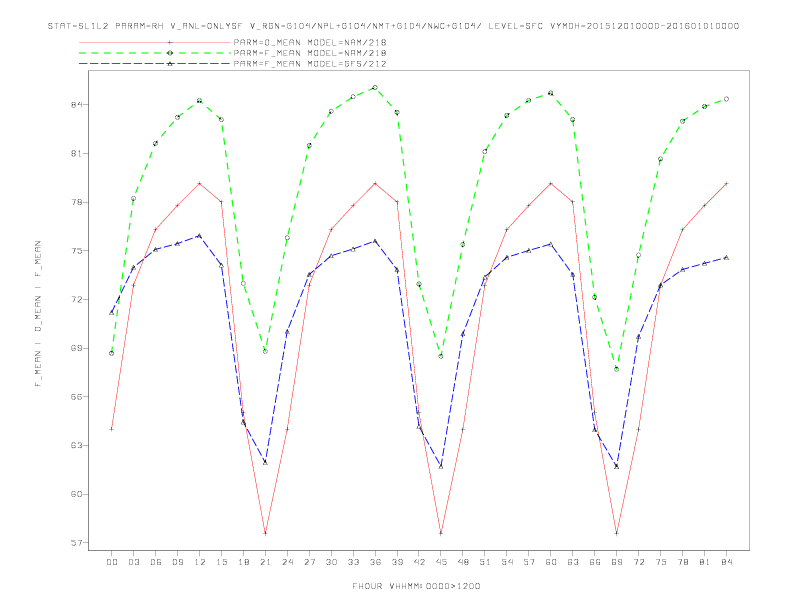Click x-axis forecast hour label 60
This screenshot has height=612, width=792.
coord(551,562)
